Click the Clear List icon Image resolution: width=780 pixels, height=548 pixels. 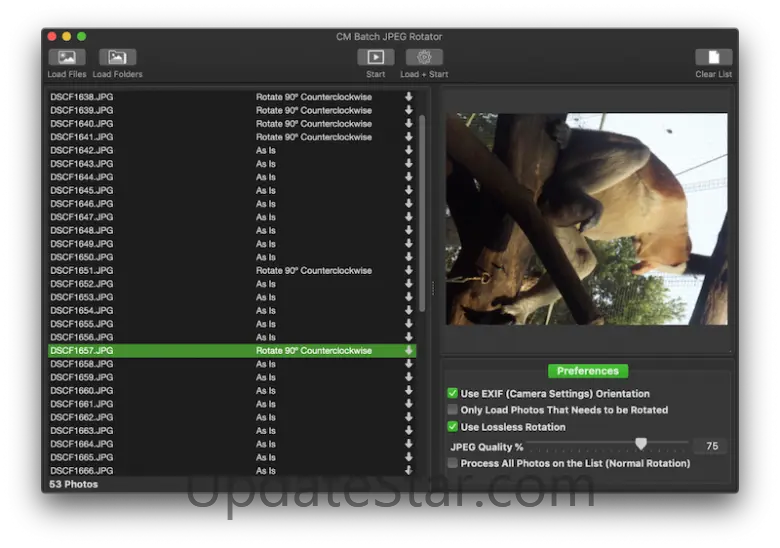(x=713, y=57)
